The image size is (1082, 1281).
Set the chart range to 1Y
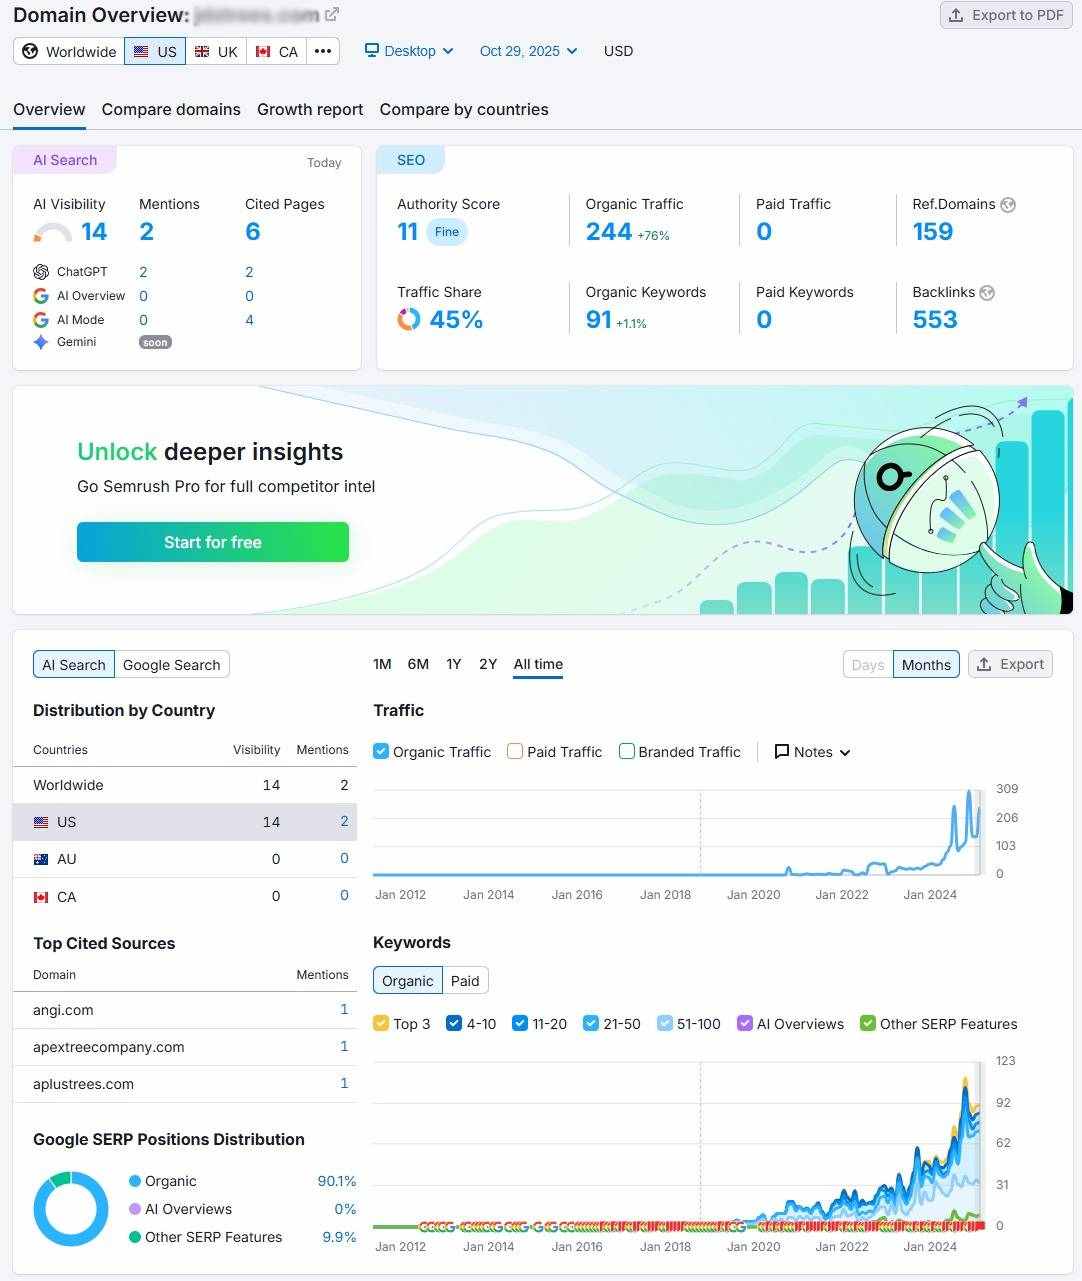454,664
